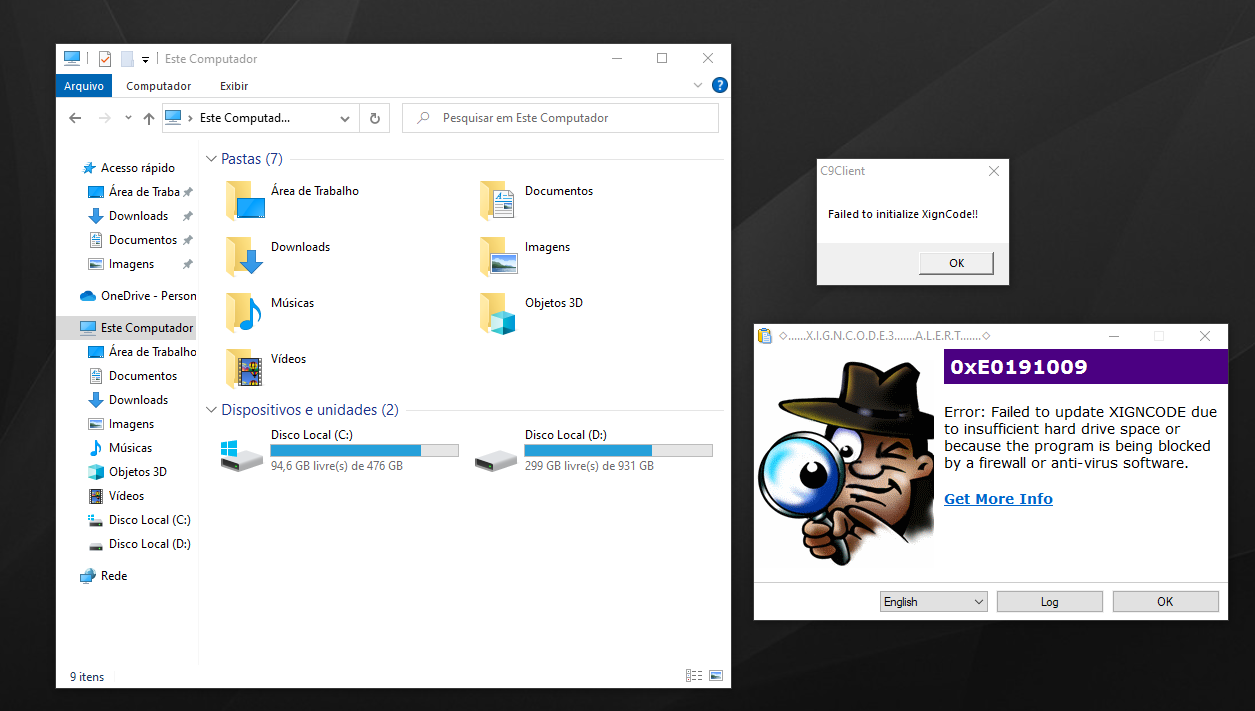This screenshot has width=1255, height=711.
Task: Follow the Get More Info link
Action: [x=998, y=499]
